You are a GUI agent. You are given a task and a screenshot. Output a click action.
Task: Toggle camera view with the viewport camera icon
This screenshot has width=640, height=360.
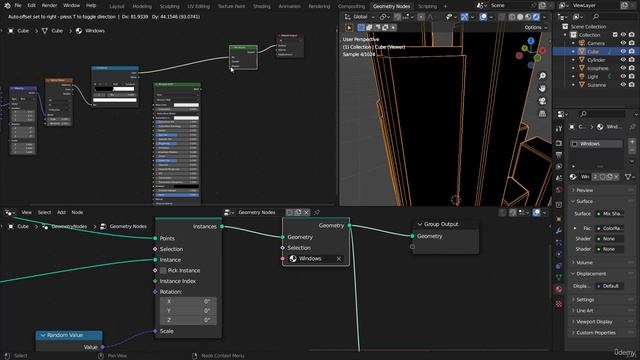(542, 101)
